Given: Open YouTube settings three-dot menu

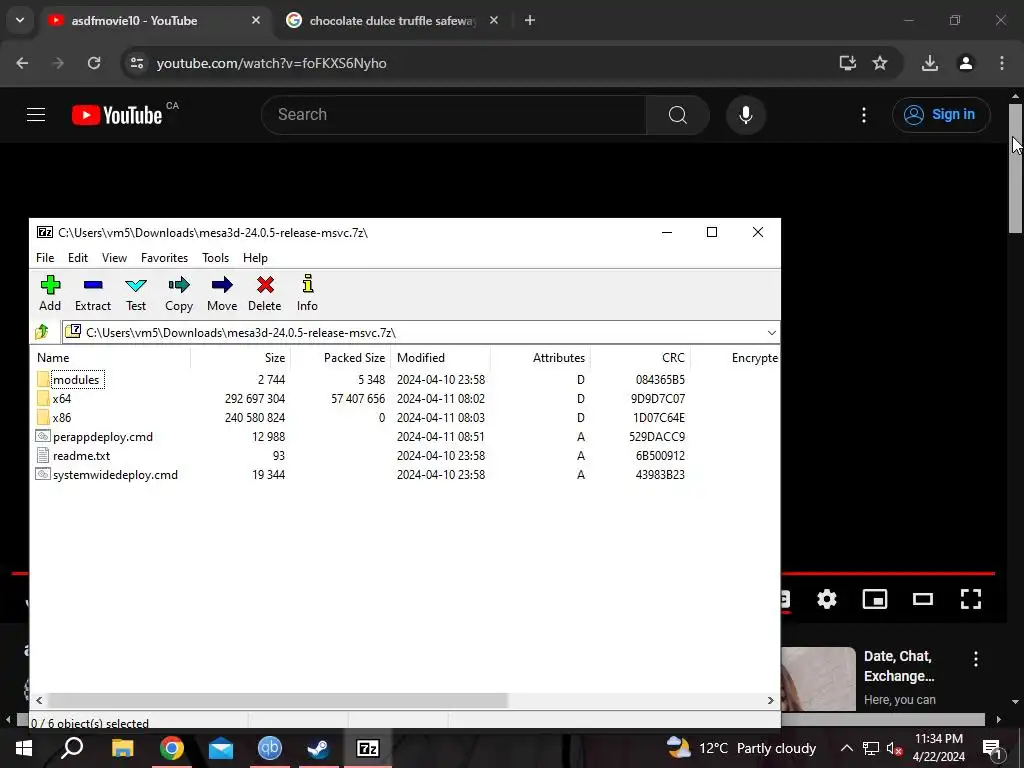Looking at the screenshot, I should coord(864,115).
